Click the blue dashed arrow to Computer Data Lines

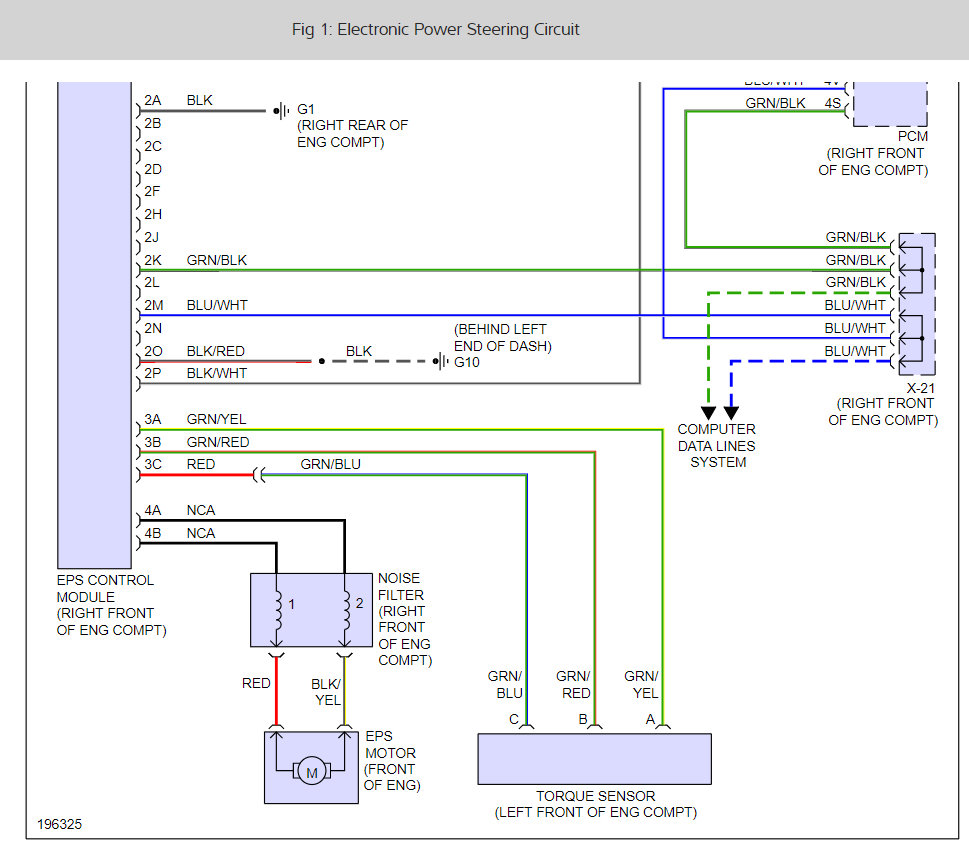731,412
